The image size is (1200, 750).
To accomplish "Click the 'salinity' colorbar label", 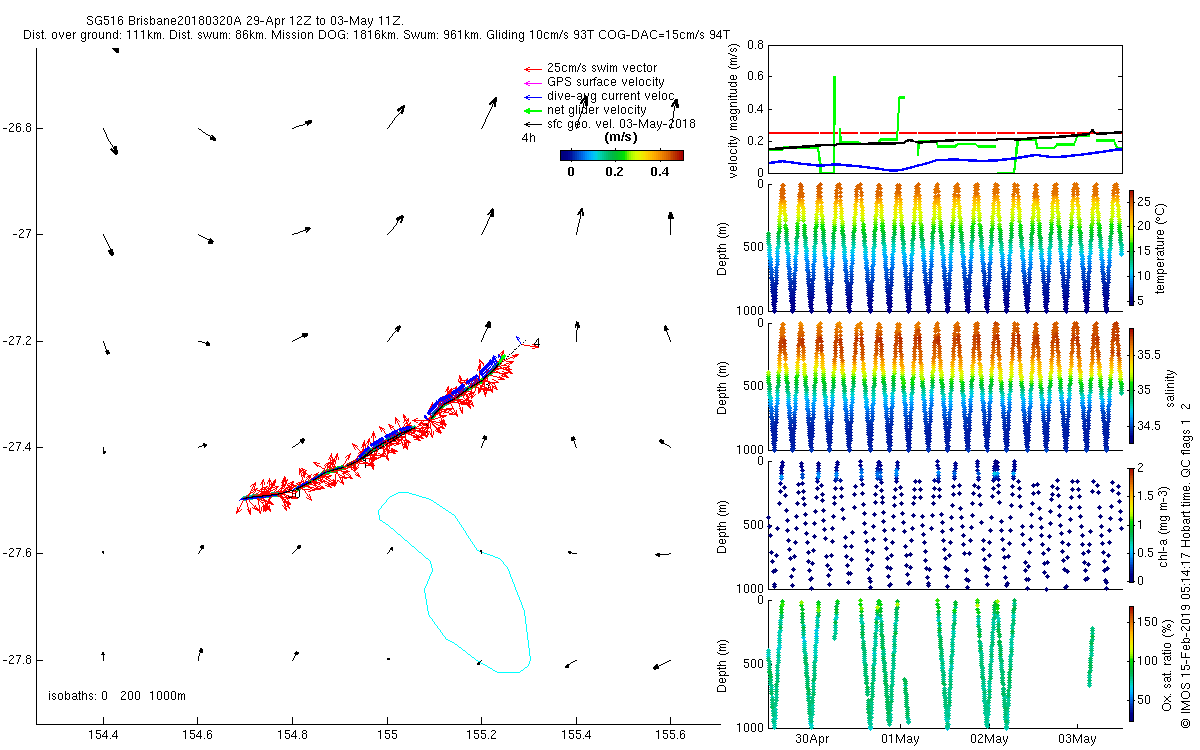I will coord(1170,388).
